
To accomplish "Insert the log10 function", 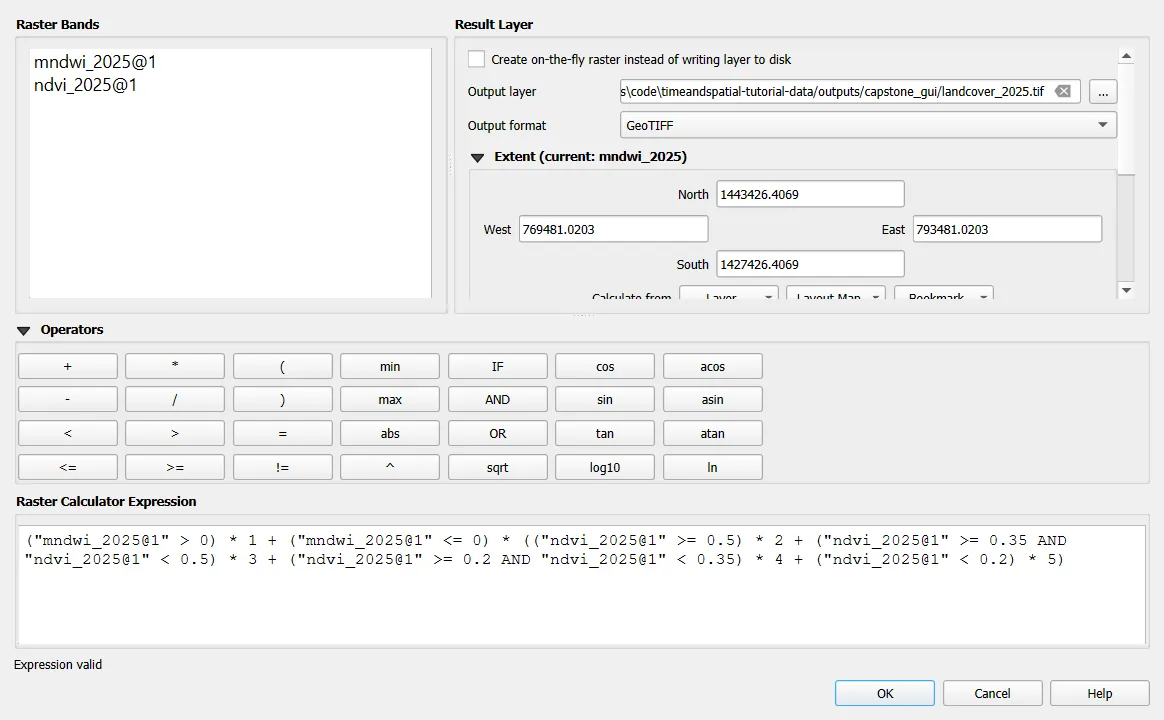I will (605, 467).
